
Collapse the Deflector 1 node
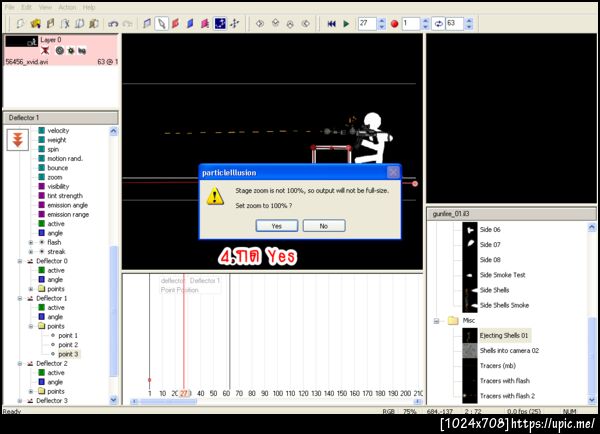point(20,298)
